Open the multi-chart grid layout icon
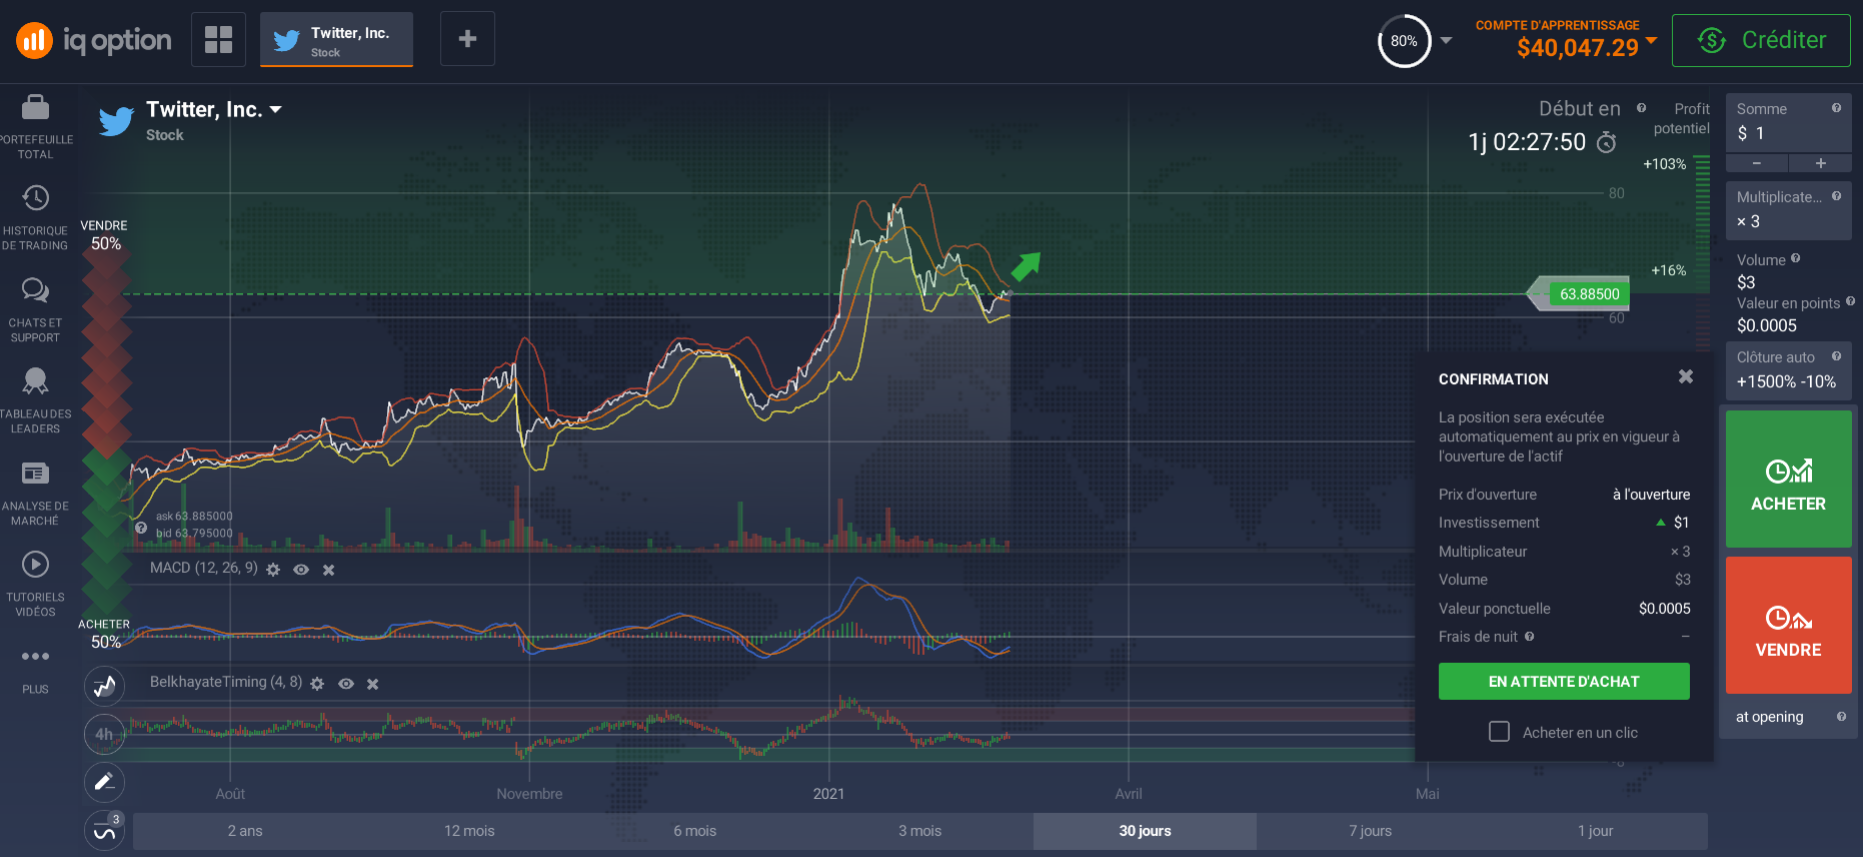Viewport: 1863px width, 857px height. pos(218,39)
